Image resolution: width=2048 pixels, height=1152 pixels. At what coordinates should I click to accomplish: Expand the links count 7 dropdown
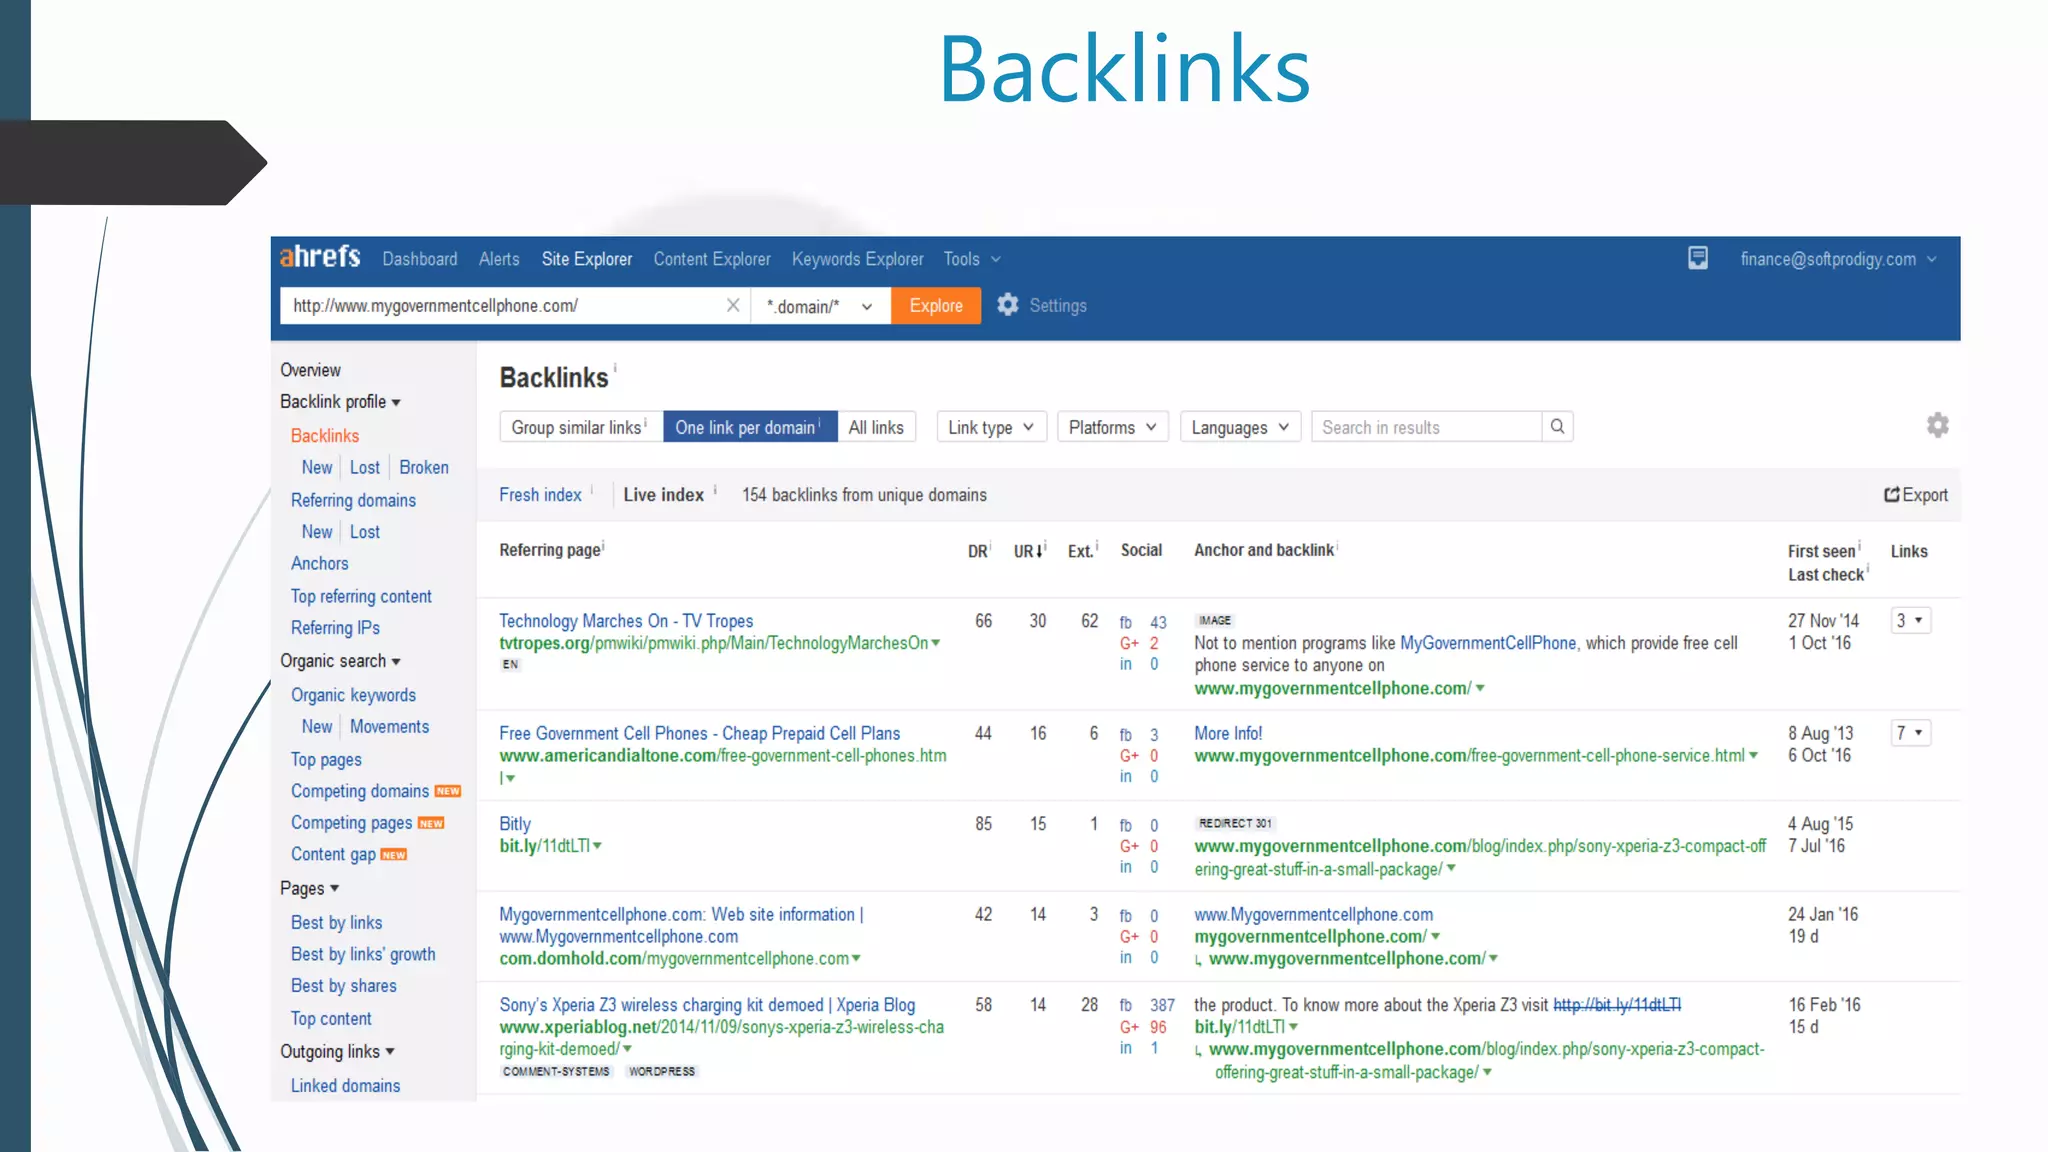(x=1910, y=732)
